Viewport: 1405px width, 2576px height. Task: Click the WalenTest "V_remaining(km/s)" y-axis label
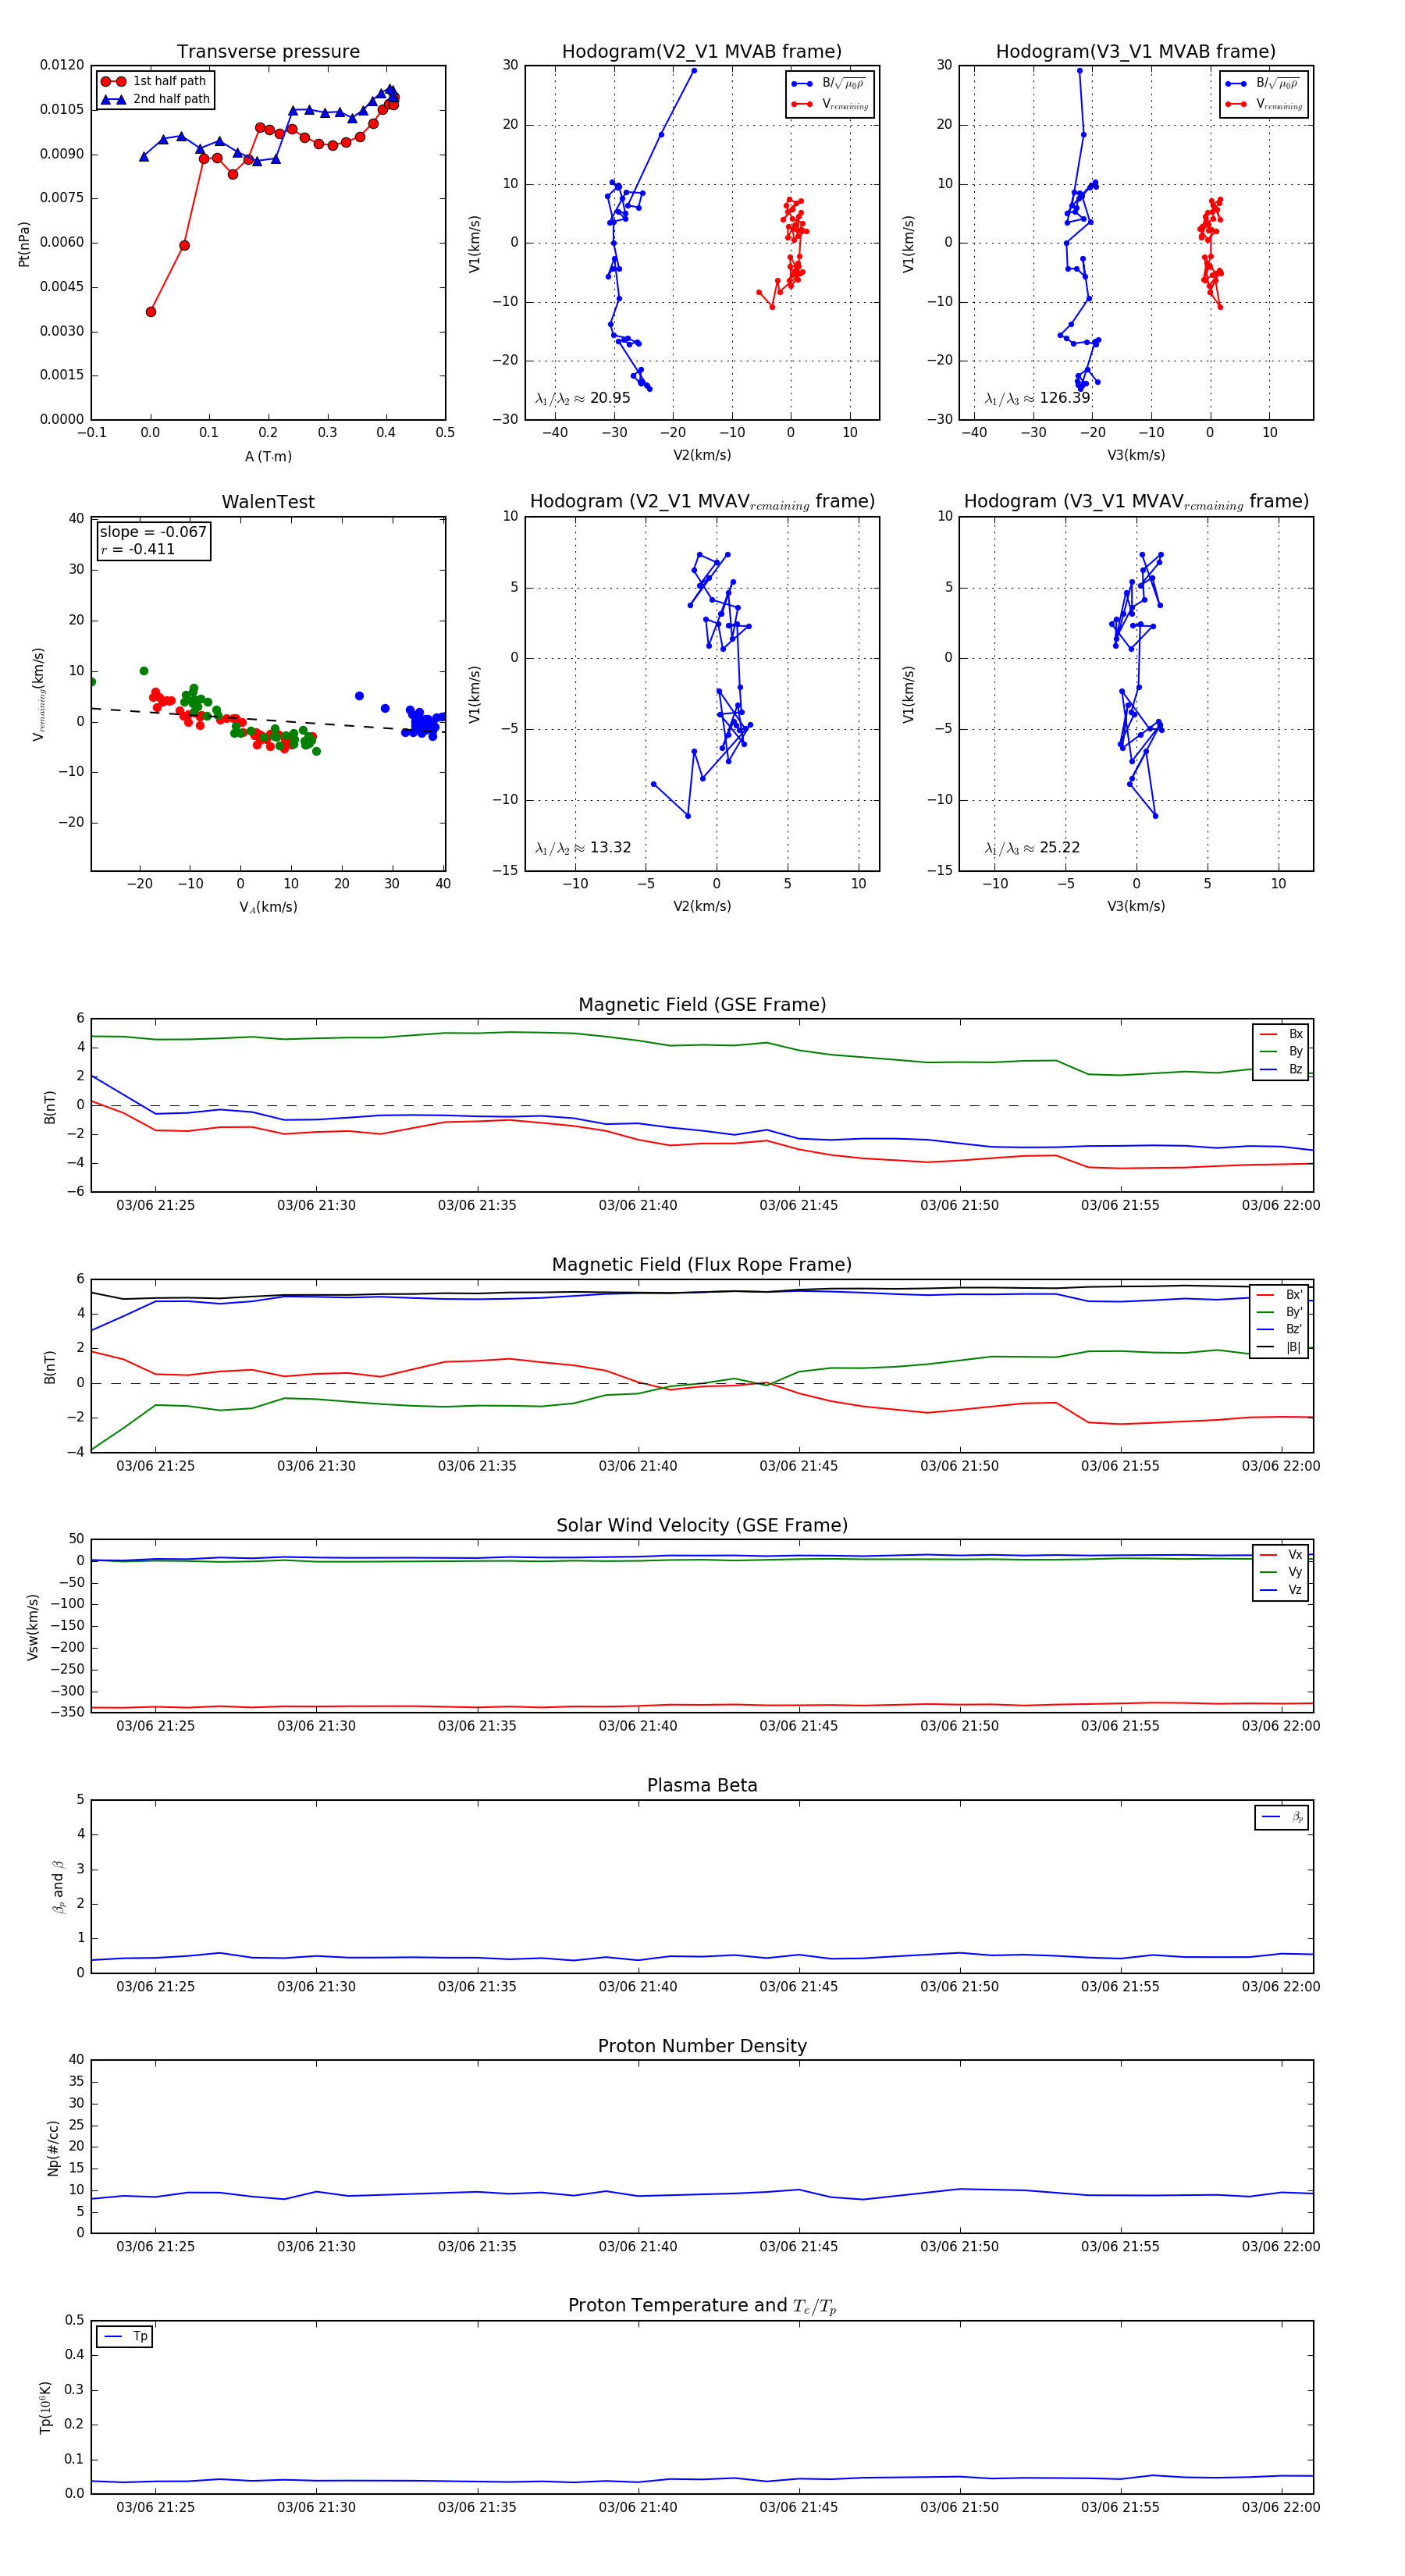coord(39,694)
